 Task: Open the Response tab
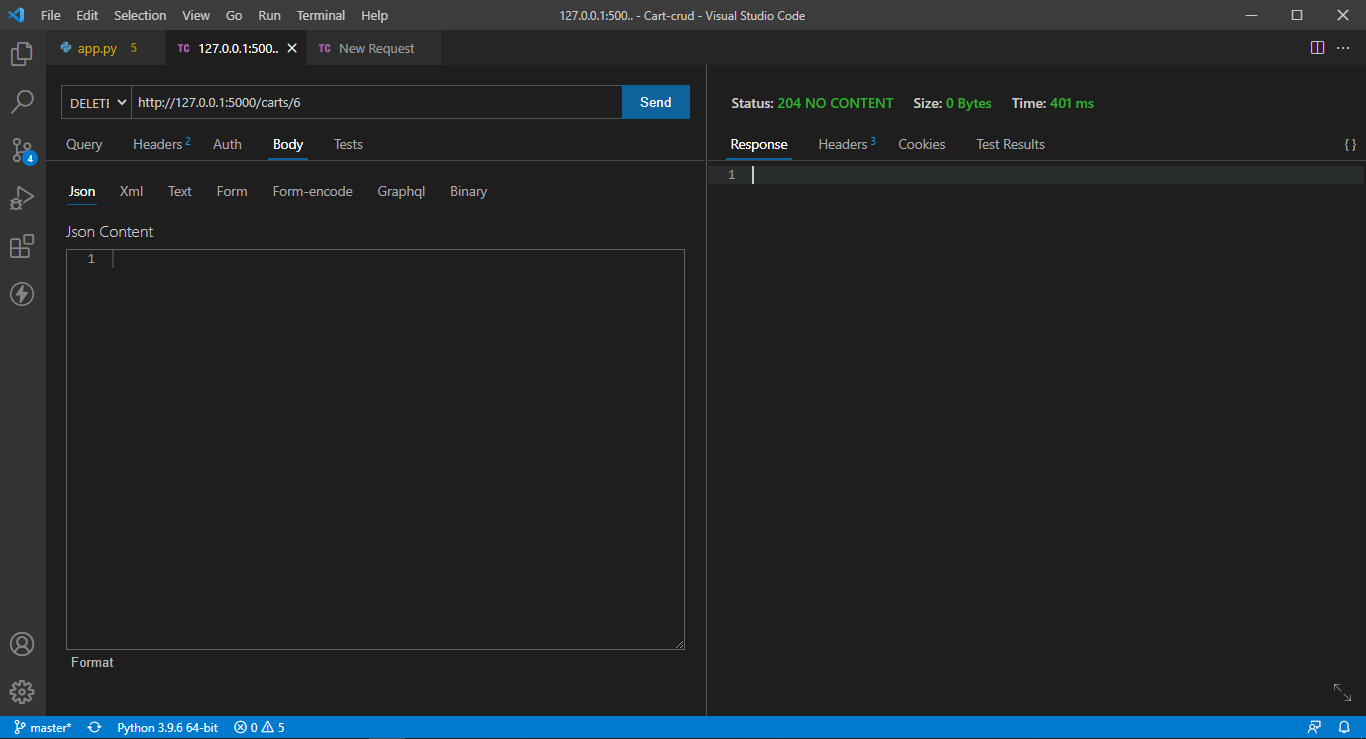click(x=759, y=144)
